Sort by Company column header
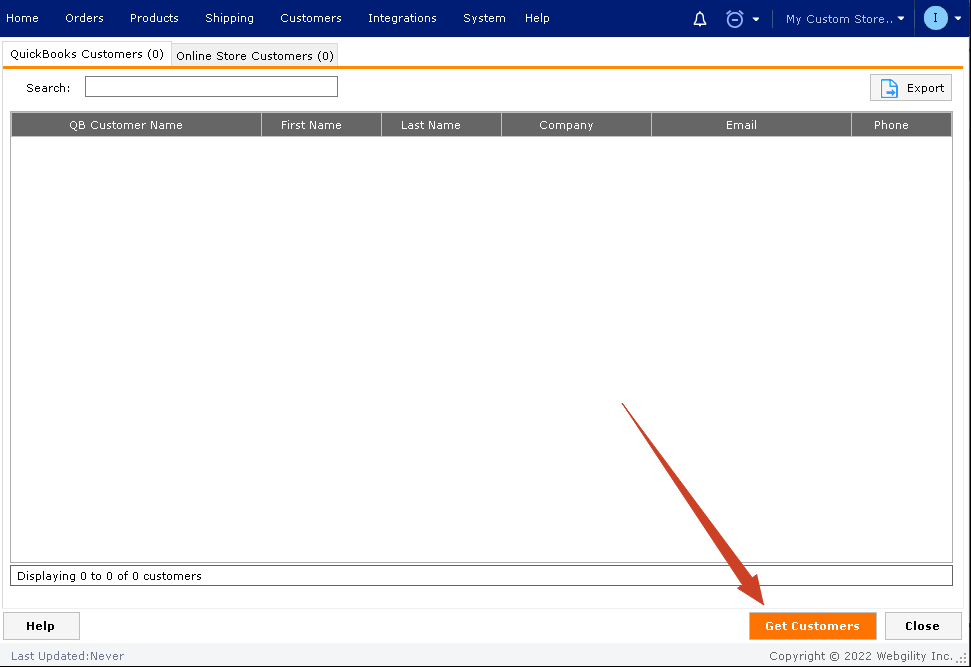Screen dimensions: 971x667 (x=576, y=124)
